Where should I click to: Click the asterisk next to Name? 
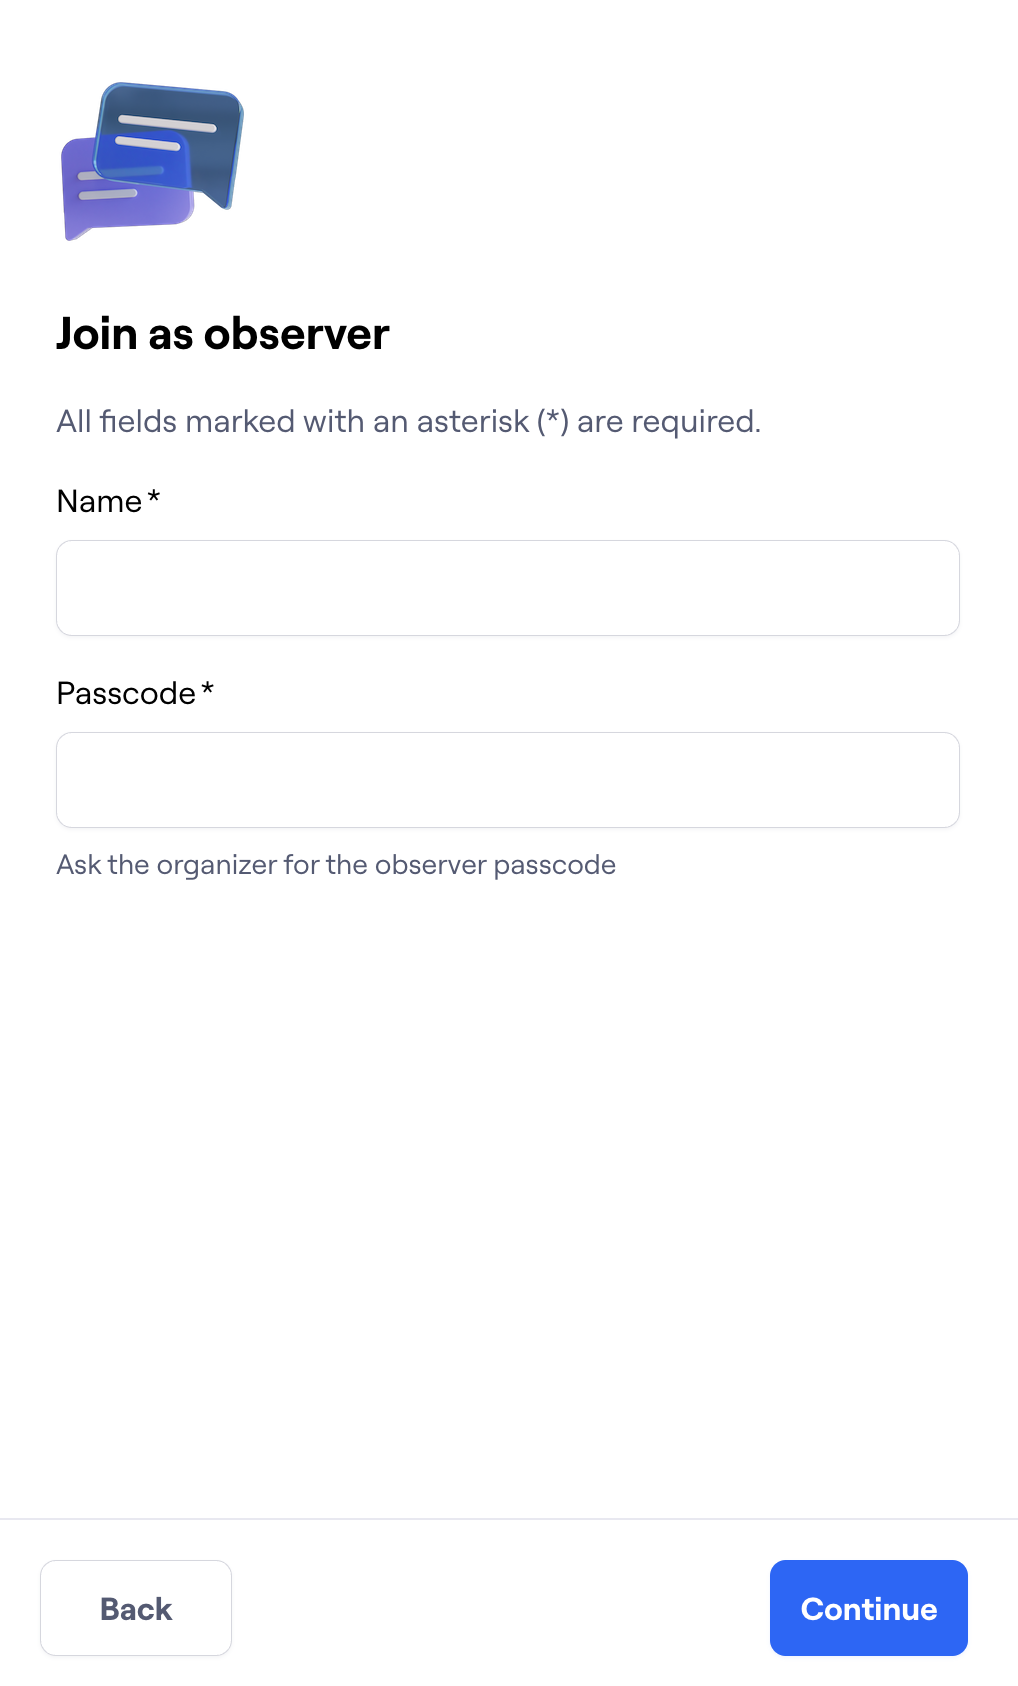coord(154,498)
